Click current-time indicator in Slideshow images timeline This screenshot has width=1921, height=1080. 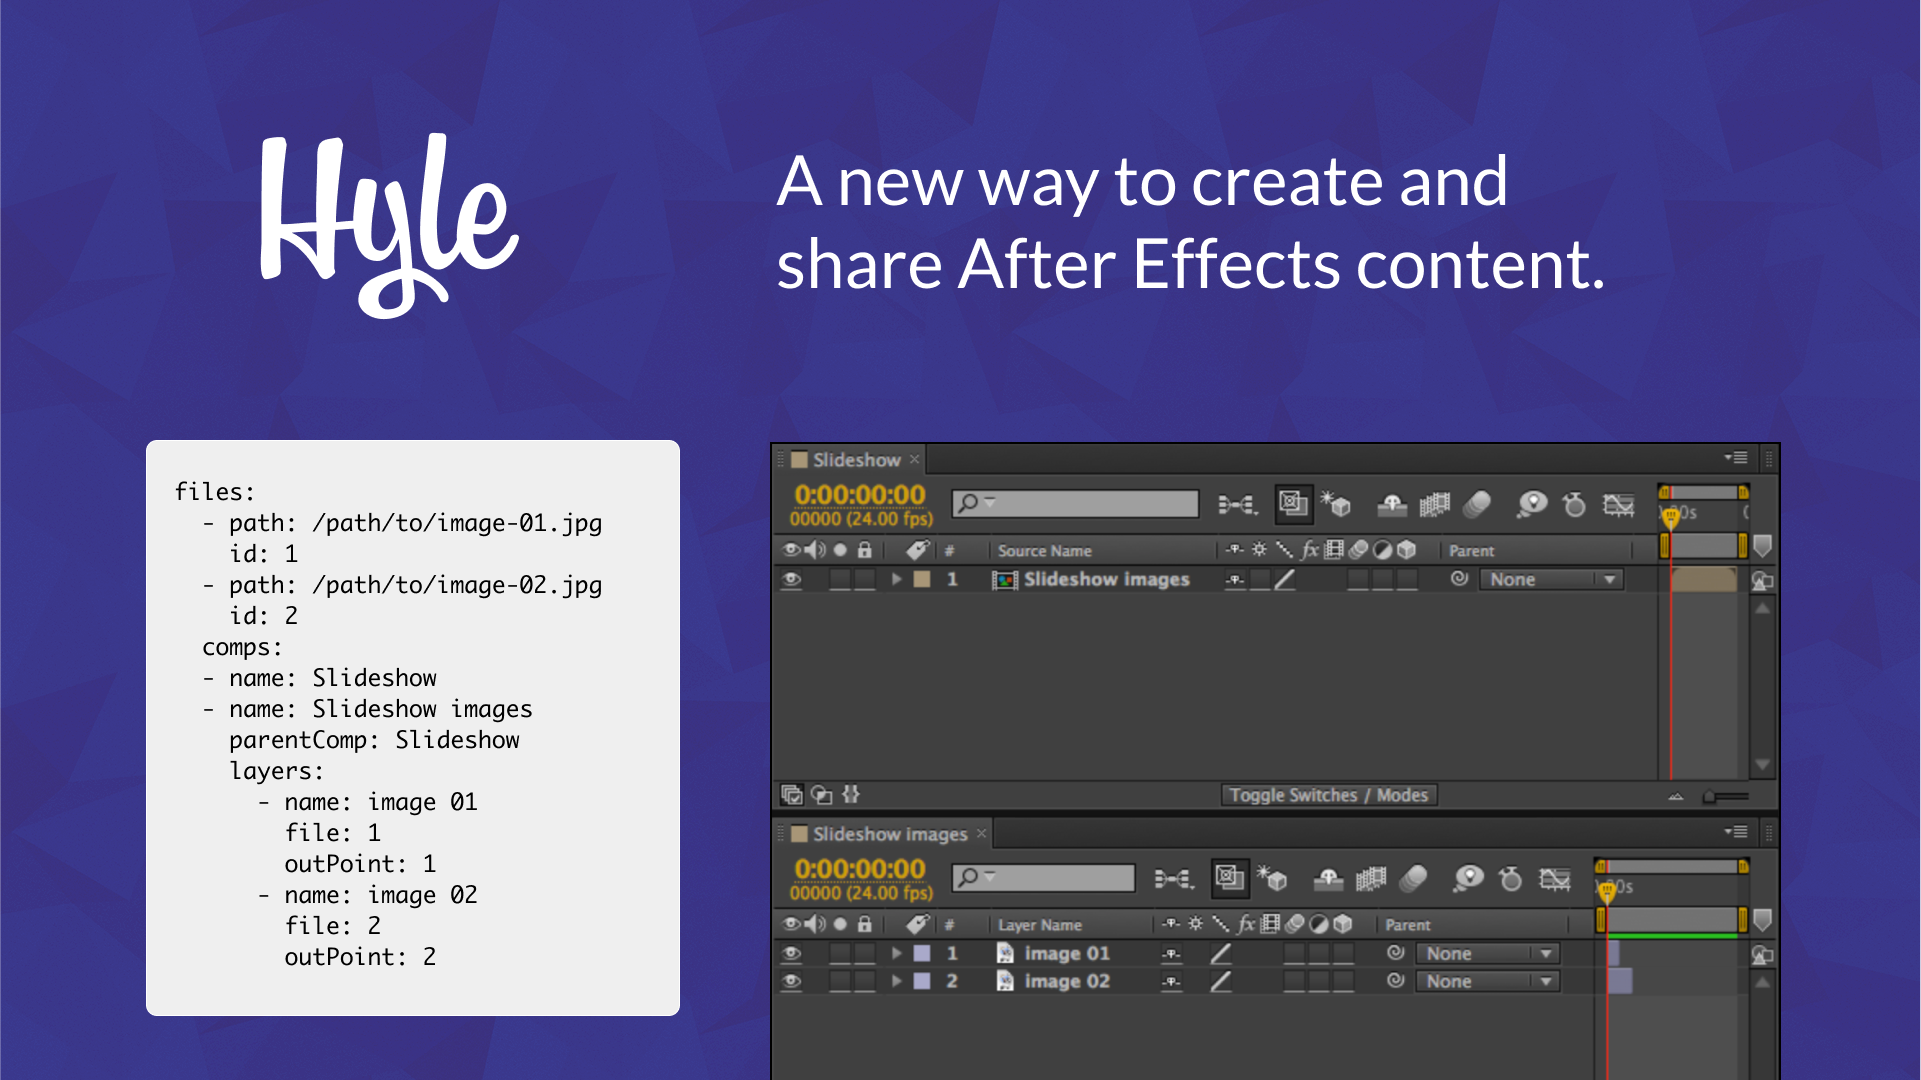point(1607,890)
